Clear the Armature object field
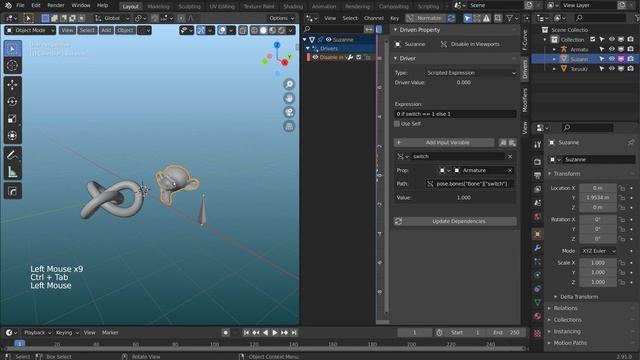The height and width of the screenshot is (360, 640). pos(510,170)
